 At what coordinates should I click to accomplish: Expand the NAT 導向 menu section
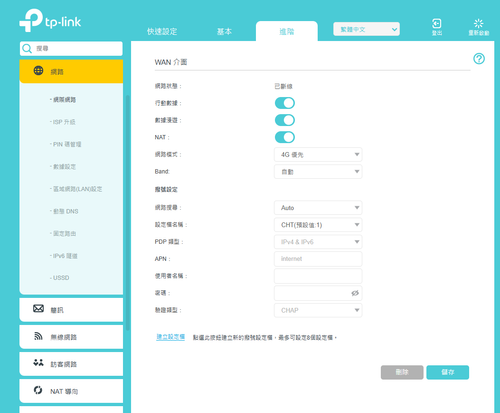pos(71,391)
